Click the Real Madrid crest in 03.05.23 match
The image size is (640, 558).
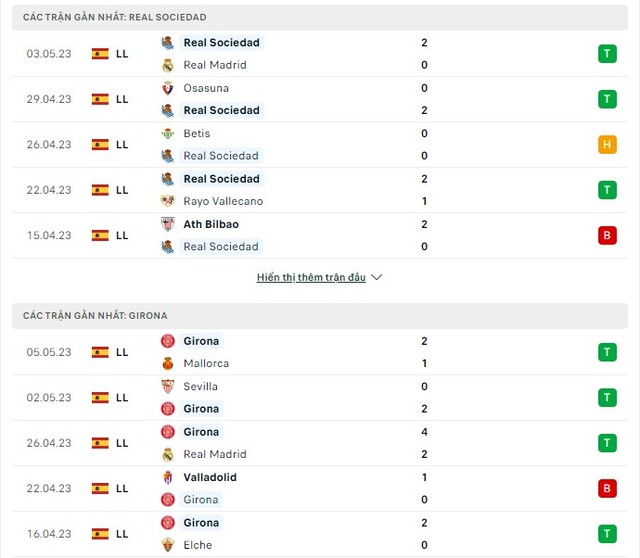[x=168, y=65]
